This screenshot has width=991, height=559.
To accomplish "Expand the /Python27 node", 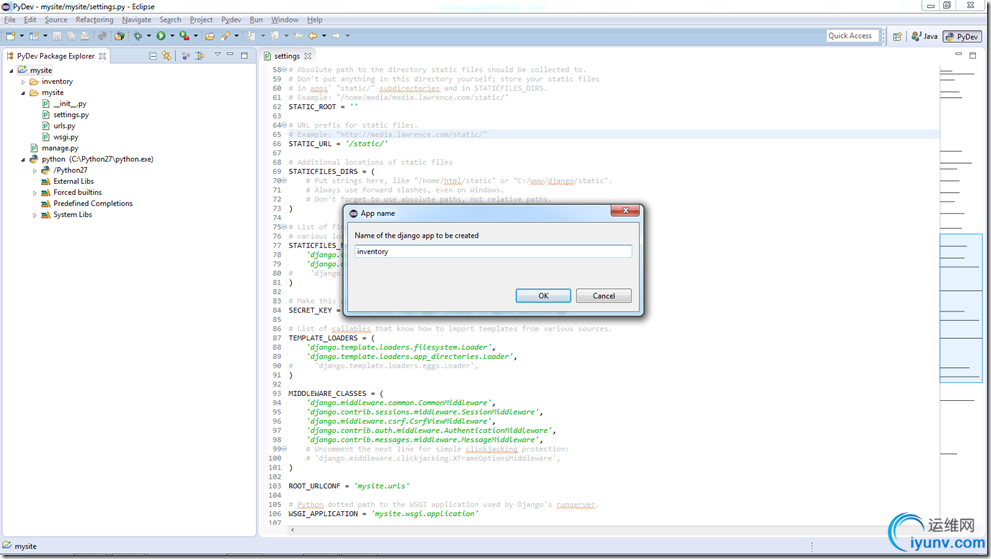I will pos(34,170).
